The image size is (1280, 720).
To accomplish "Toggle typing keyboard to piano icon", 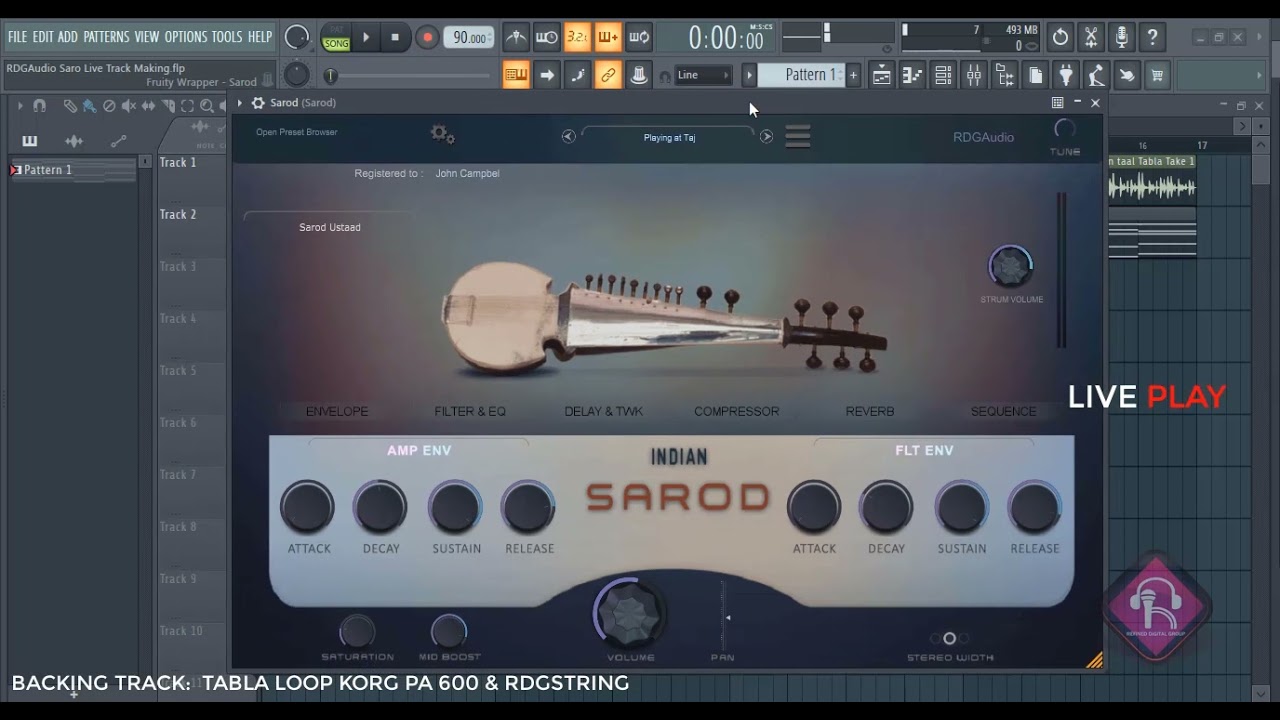I will [x=516, y=75].
